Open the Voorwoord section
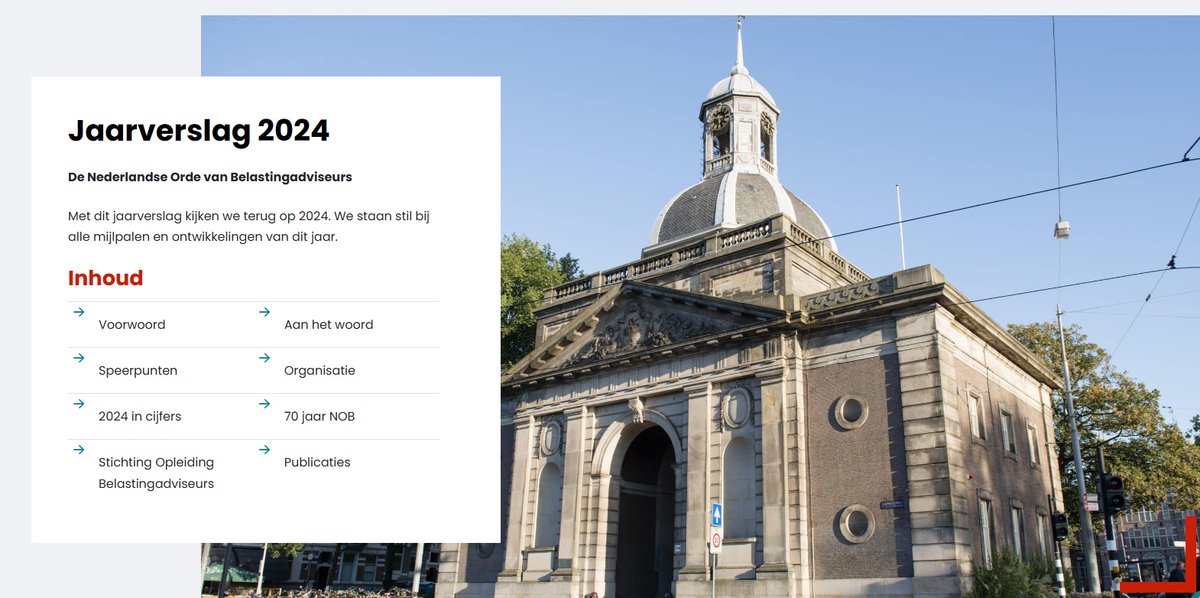The height and width of the screenshot is (598, 1200). 131,324
